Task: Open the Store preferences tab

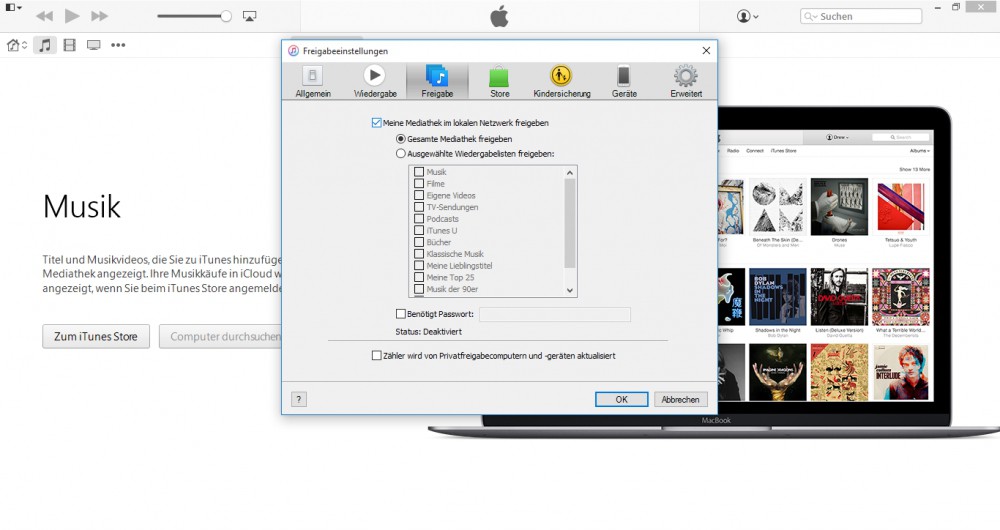Action: coord(499,81)
